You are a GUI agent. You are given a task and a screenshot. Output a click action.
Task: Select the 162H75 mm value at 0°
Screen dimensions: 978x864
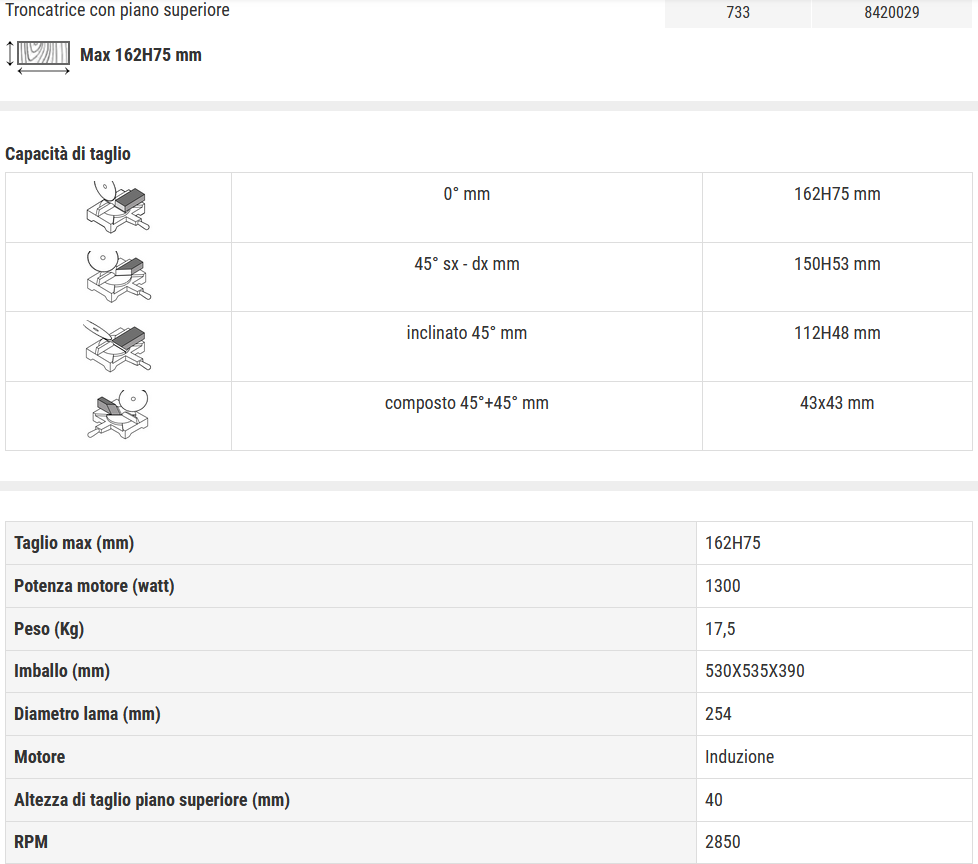[837, 194]
